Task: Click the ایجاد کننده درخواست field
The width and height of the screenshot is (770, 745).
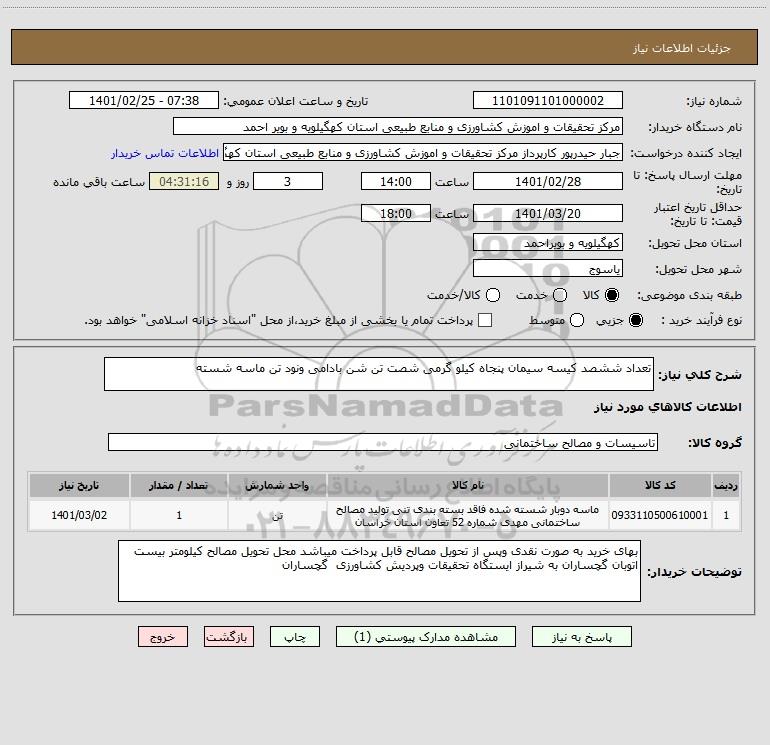Action: point(423,153)
